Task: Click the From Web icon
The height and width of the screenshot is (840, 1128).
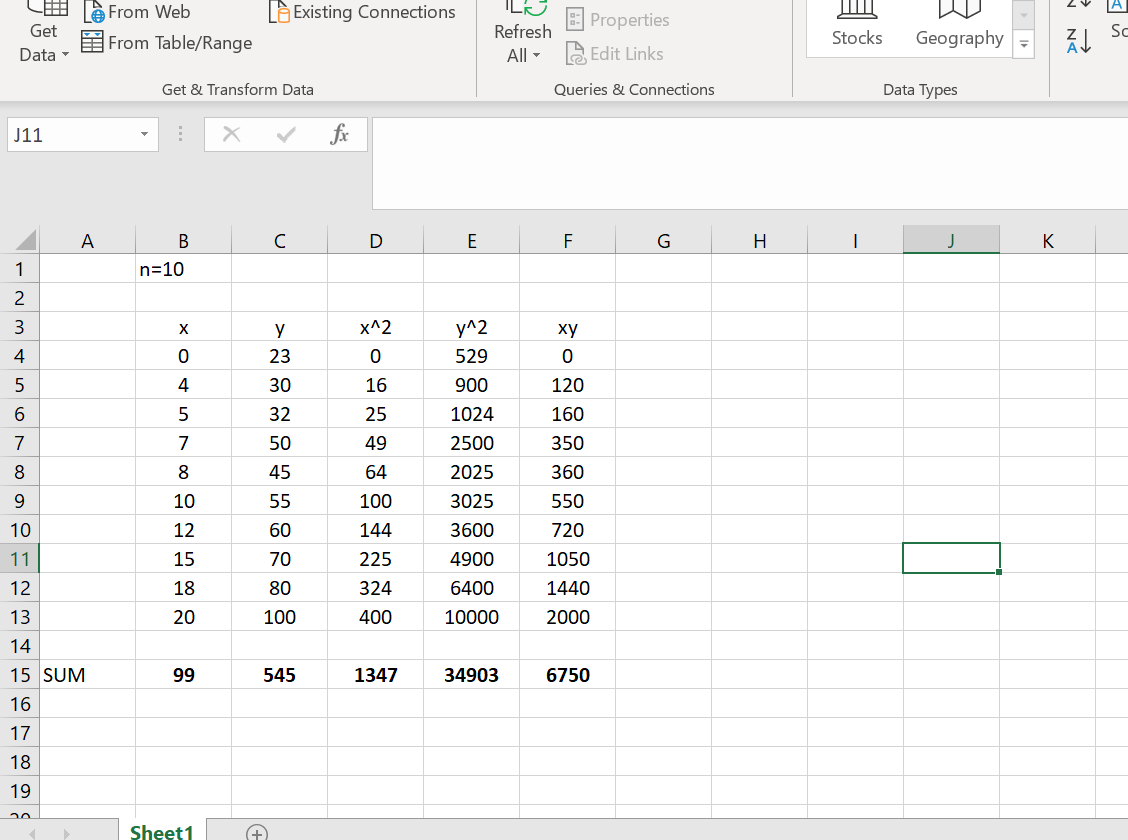Action: point(94,12)
